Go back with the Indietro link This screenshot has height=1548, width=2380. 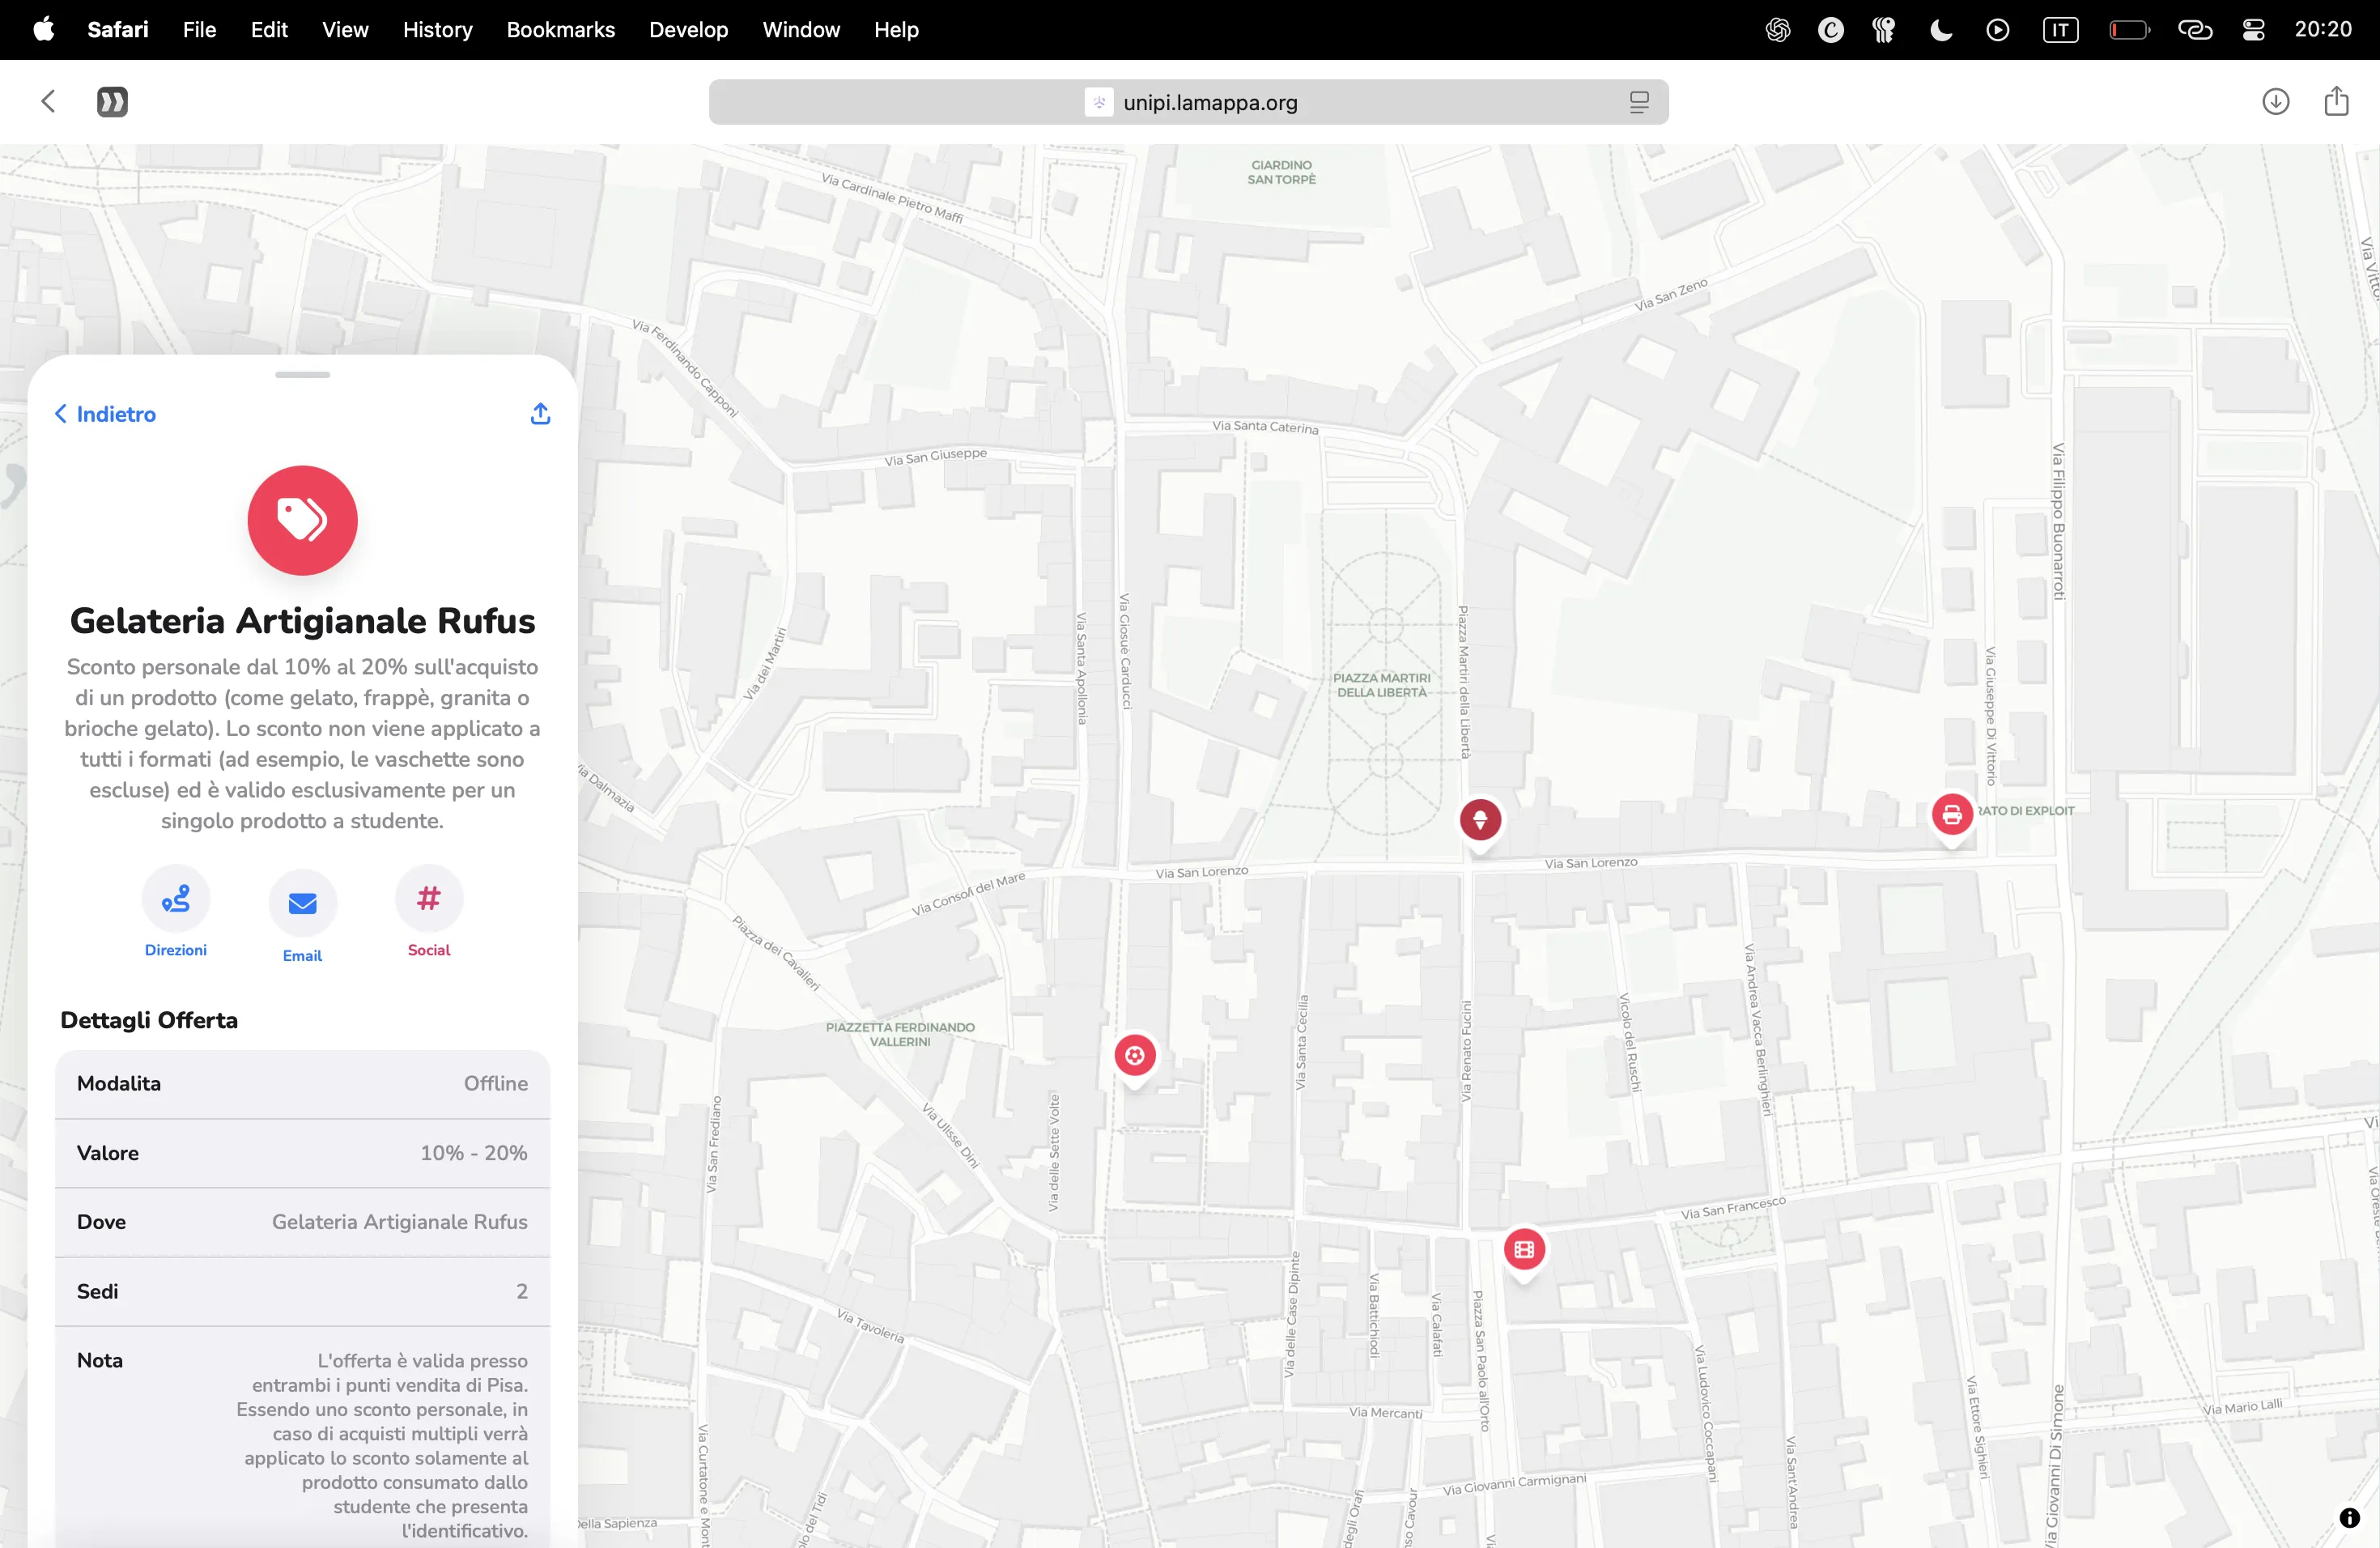(105, 414)
